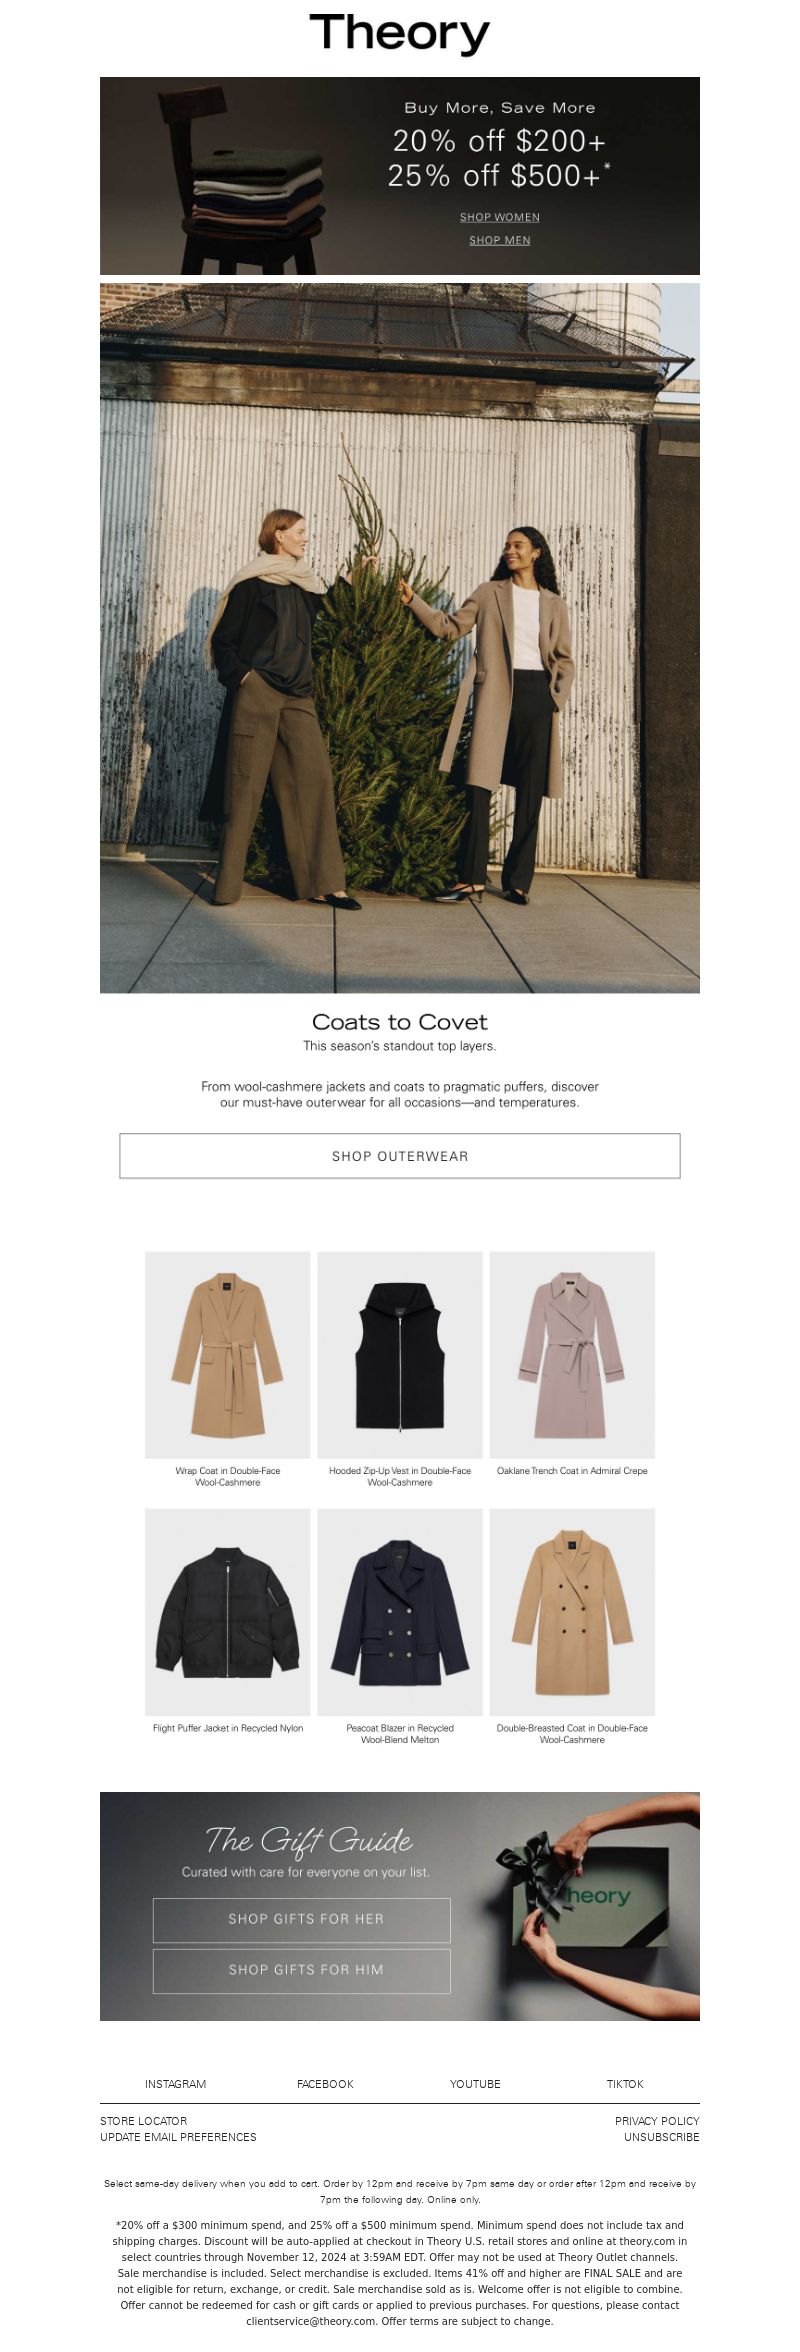Go to the Store Locator
The height and width of the screenshot is (2352, 800).
pos(143,2121)
